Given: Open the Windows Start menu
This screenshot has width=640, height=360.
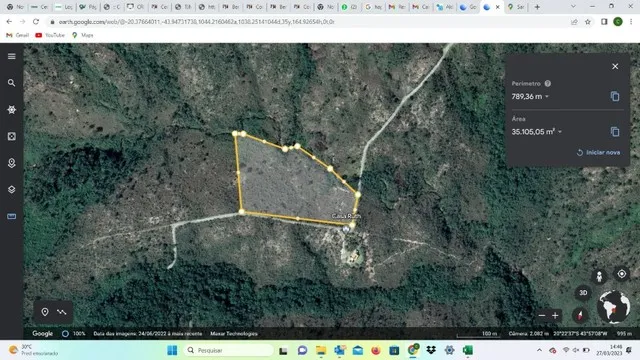Looking at the screenshot, I should [x=172, y=350].
